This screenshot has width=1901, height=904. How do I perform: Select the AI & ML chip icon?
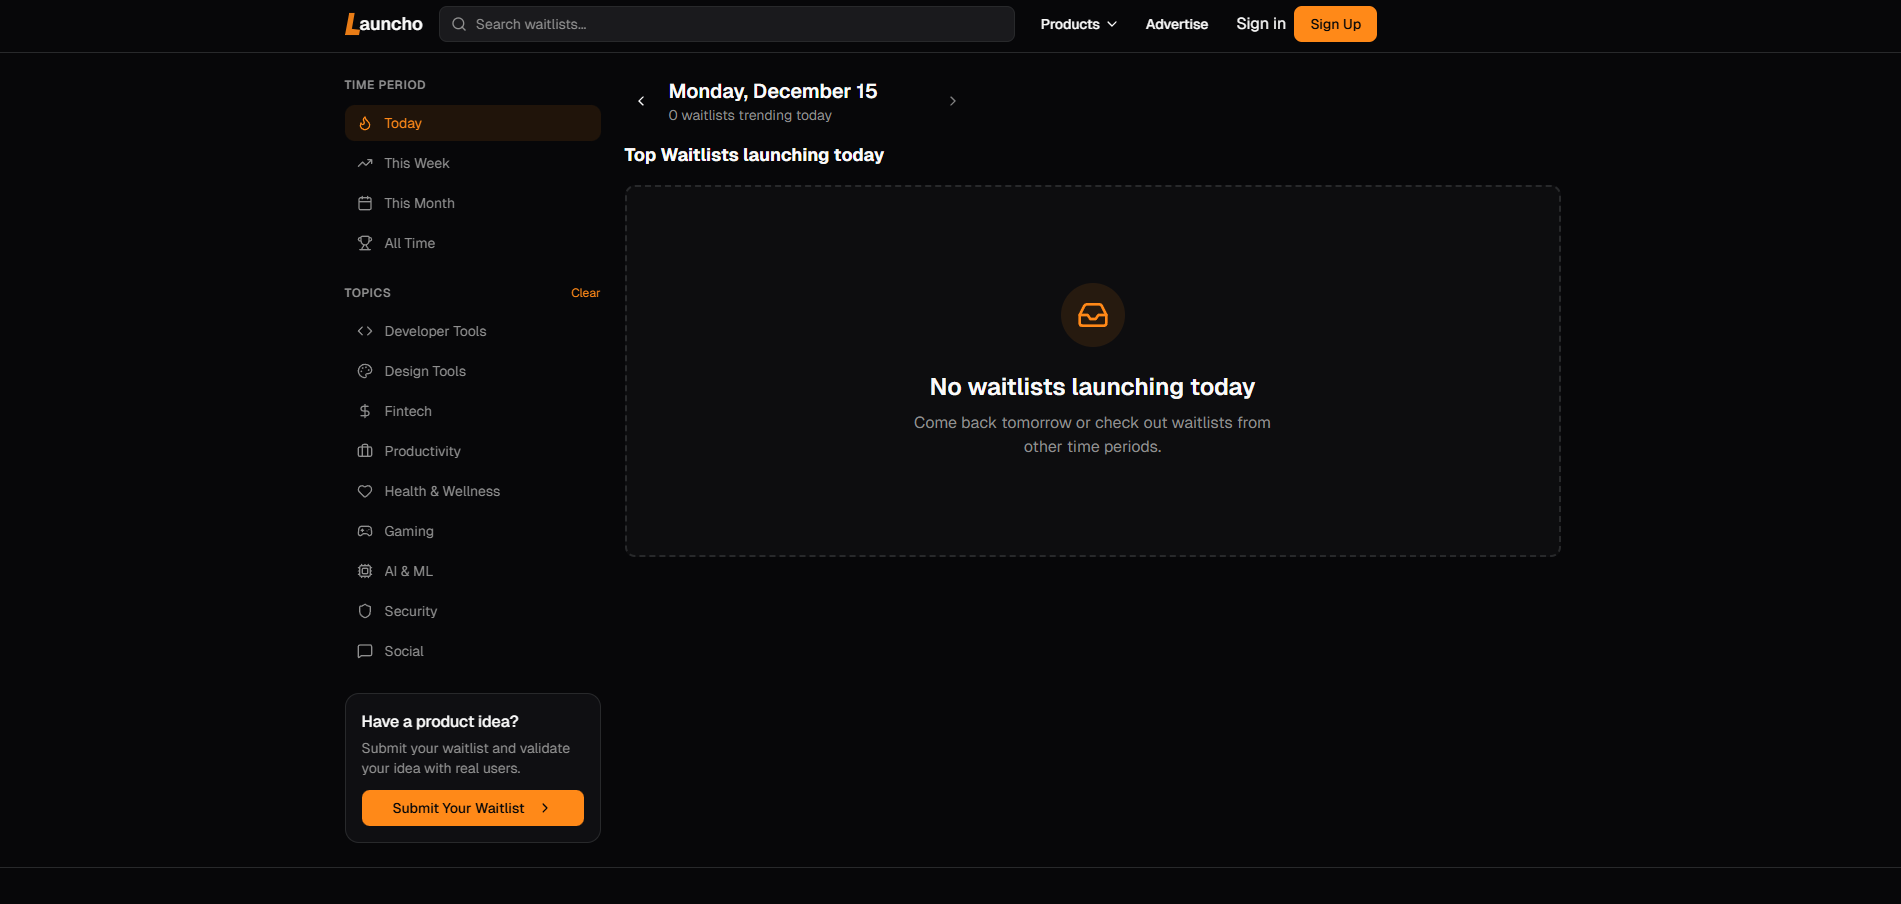tap(365, 571)
